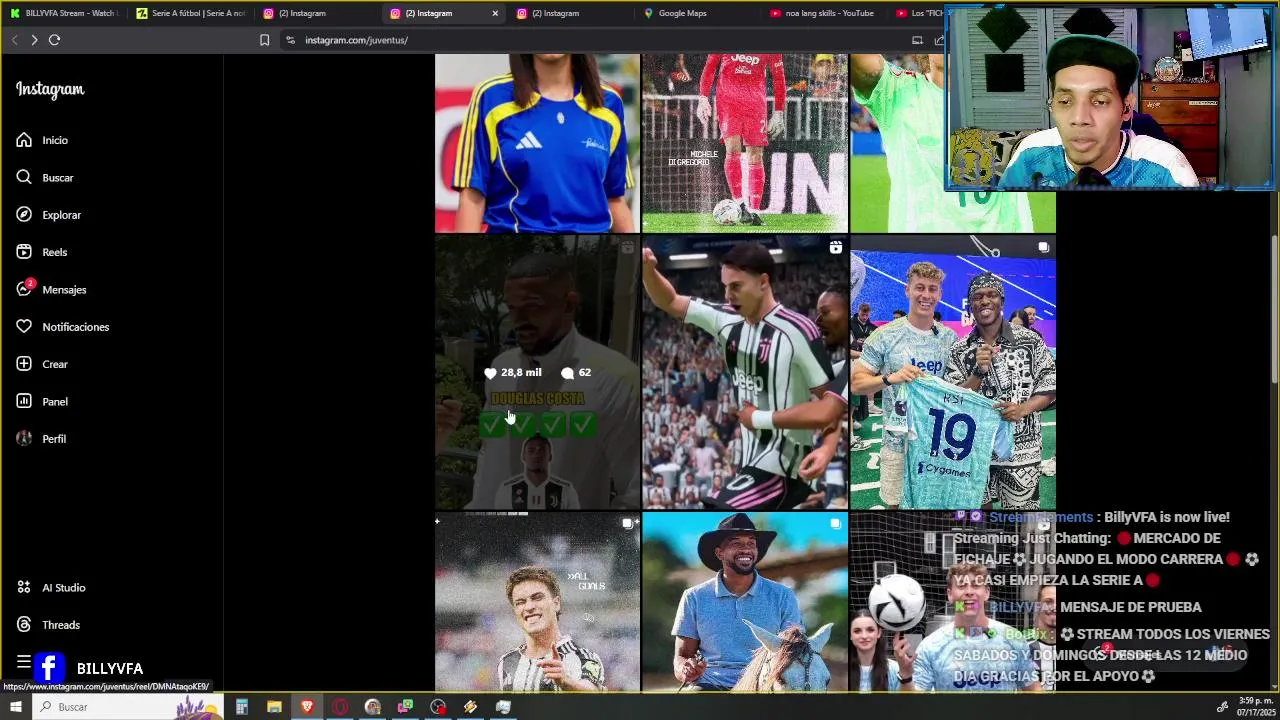Open the hamburger More menu in the sidebar
Screen dimensions: 1280x720
(23, 662)
